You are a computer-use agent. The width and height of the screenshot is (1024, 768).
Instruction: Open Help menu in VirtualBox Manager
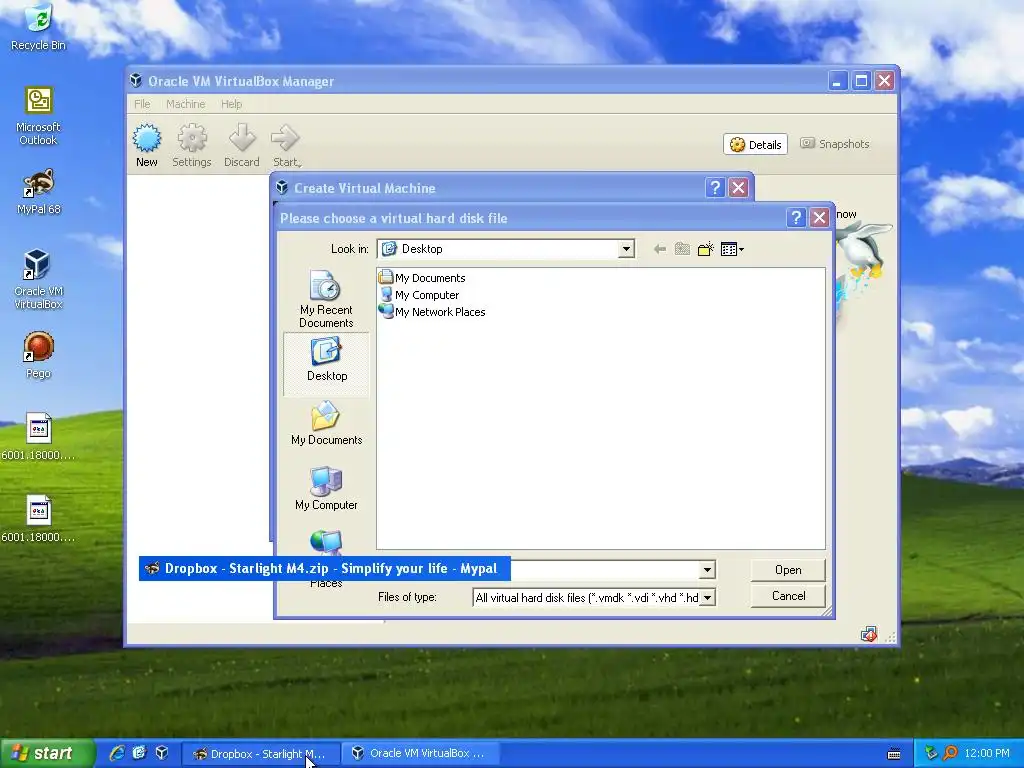231,104
